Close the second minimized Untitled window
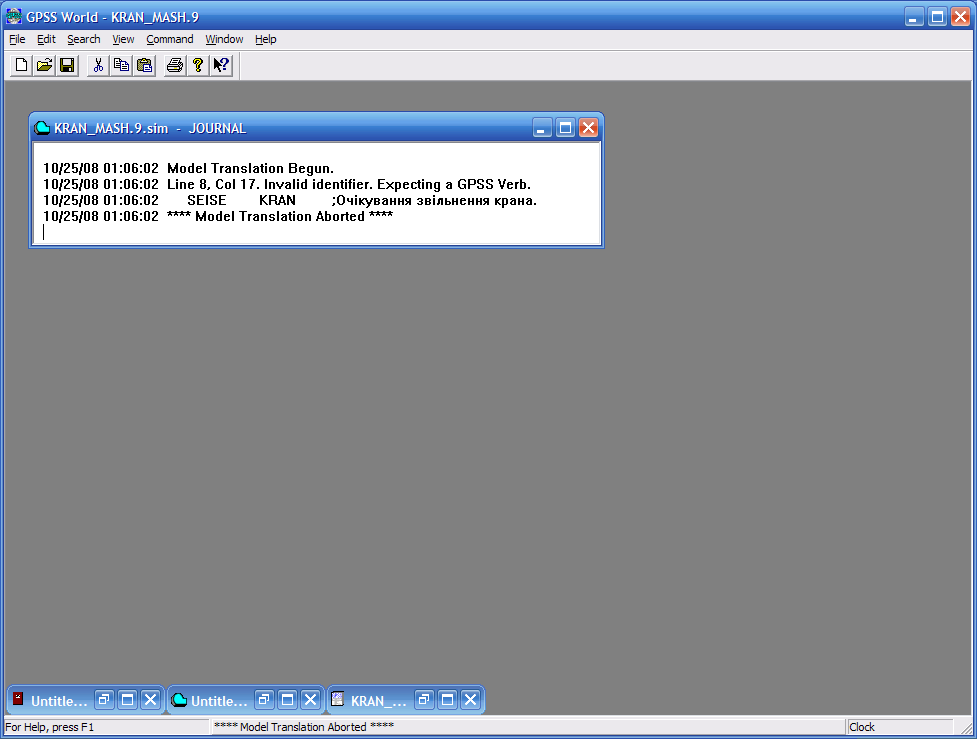 click(x=310, y=700)
